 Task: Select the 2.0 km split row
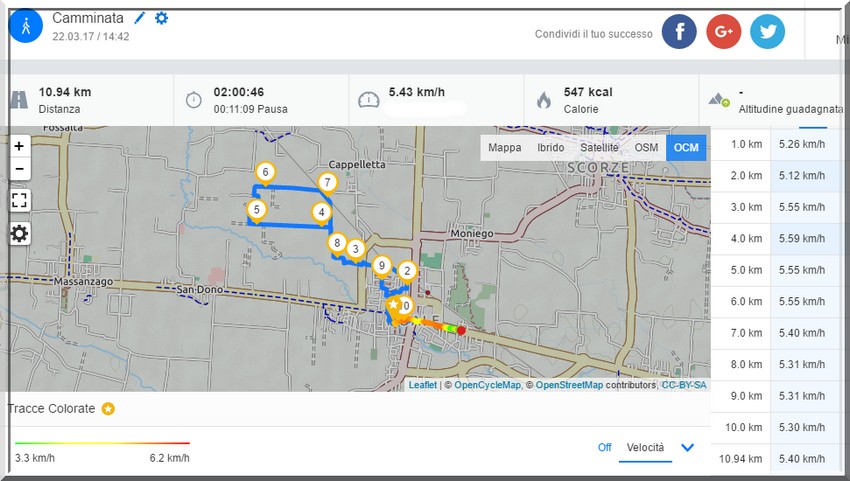point(777,176)
